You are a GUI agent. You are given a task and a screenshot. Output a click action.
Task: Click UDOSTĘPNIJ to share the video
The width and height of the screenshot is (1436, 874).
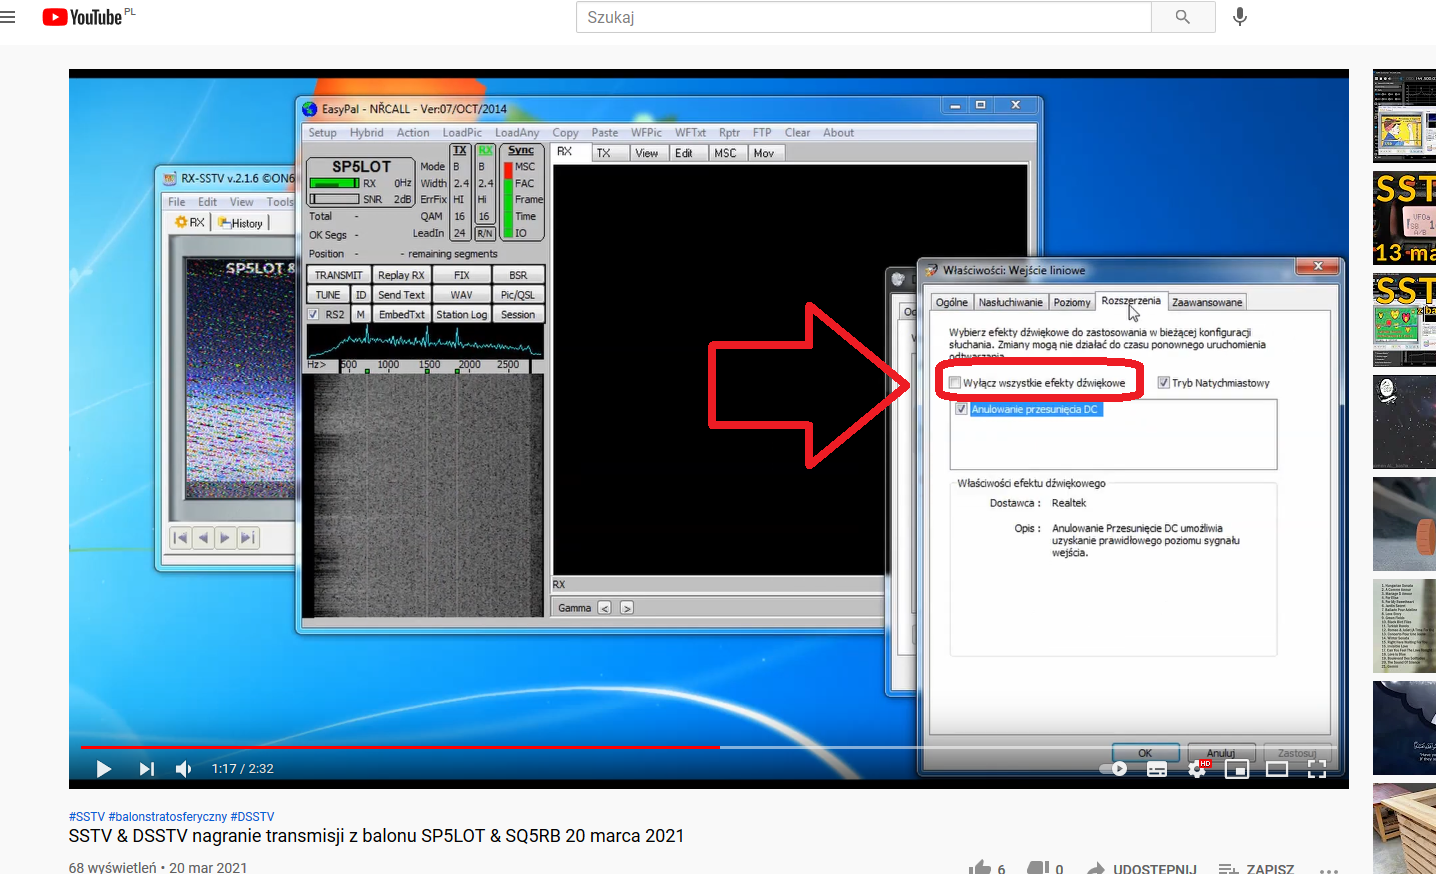coord(1142,869)
